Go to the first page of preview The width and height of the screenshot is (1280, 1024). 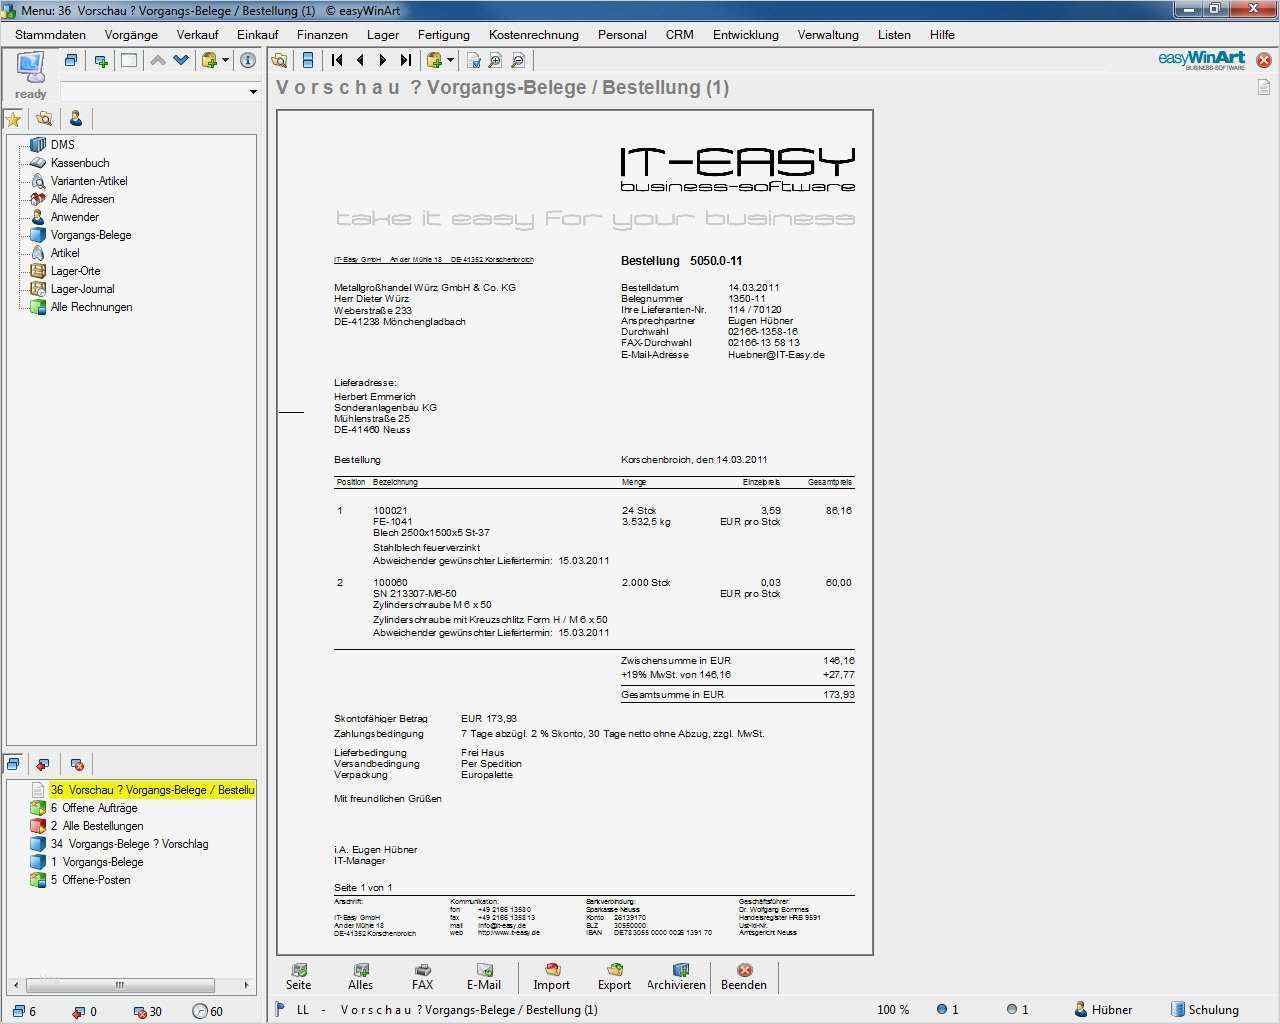337,61
